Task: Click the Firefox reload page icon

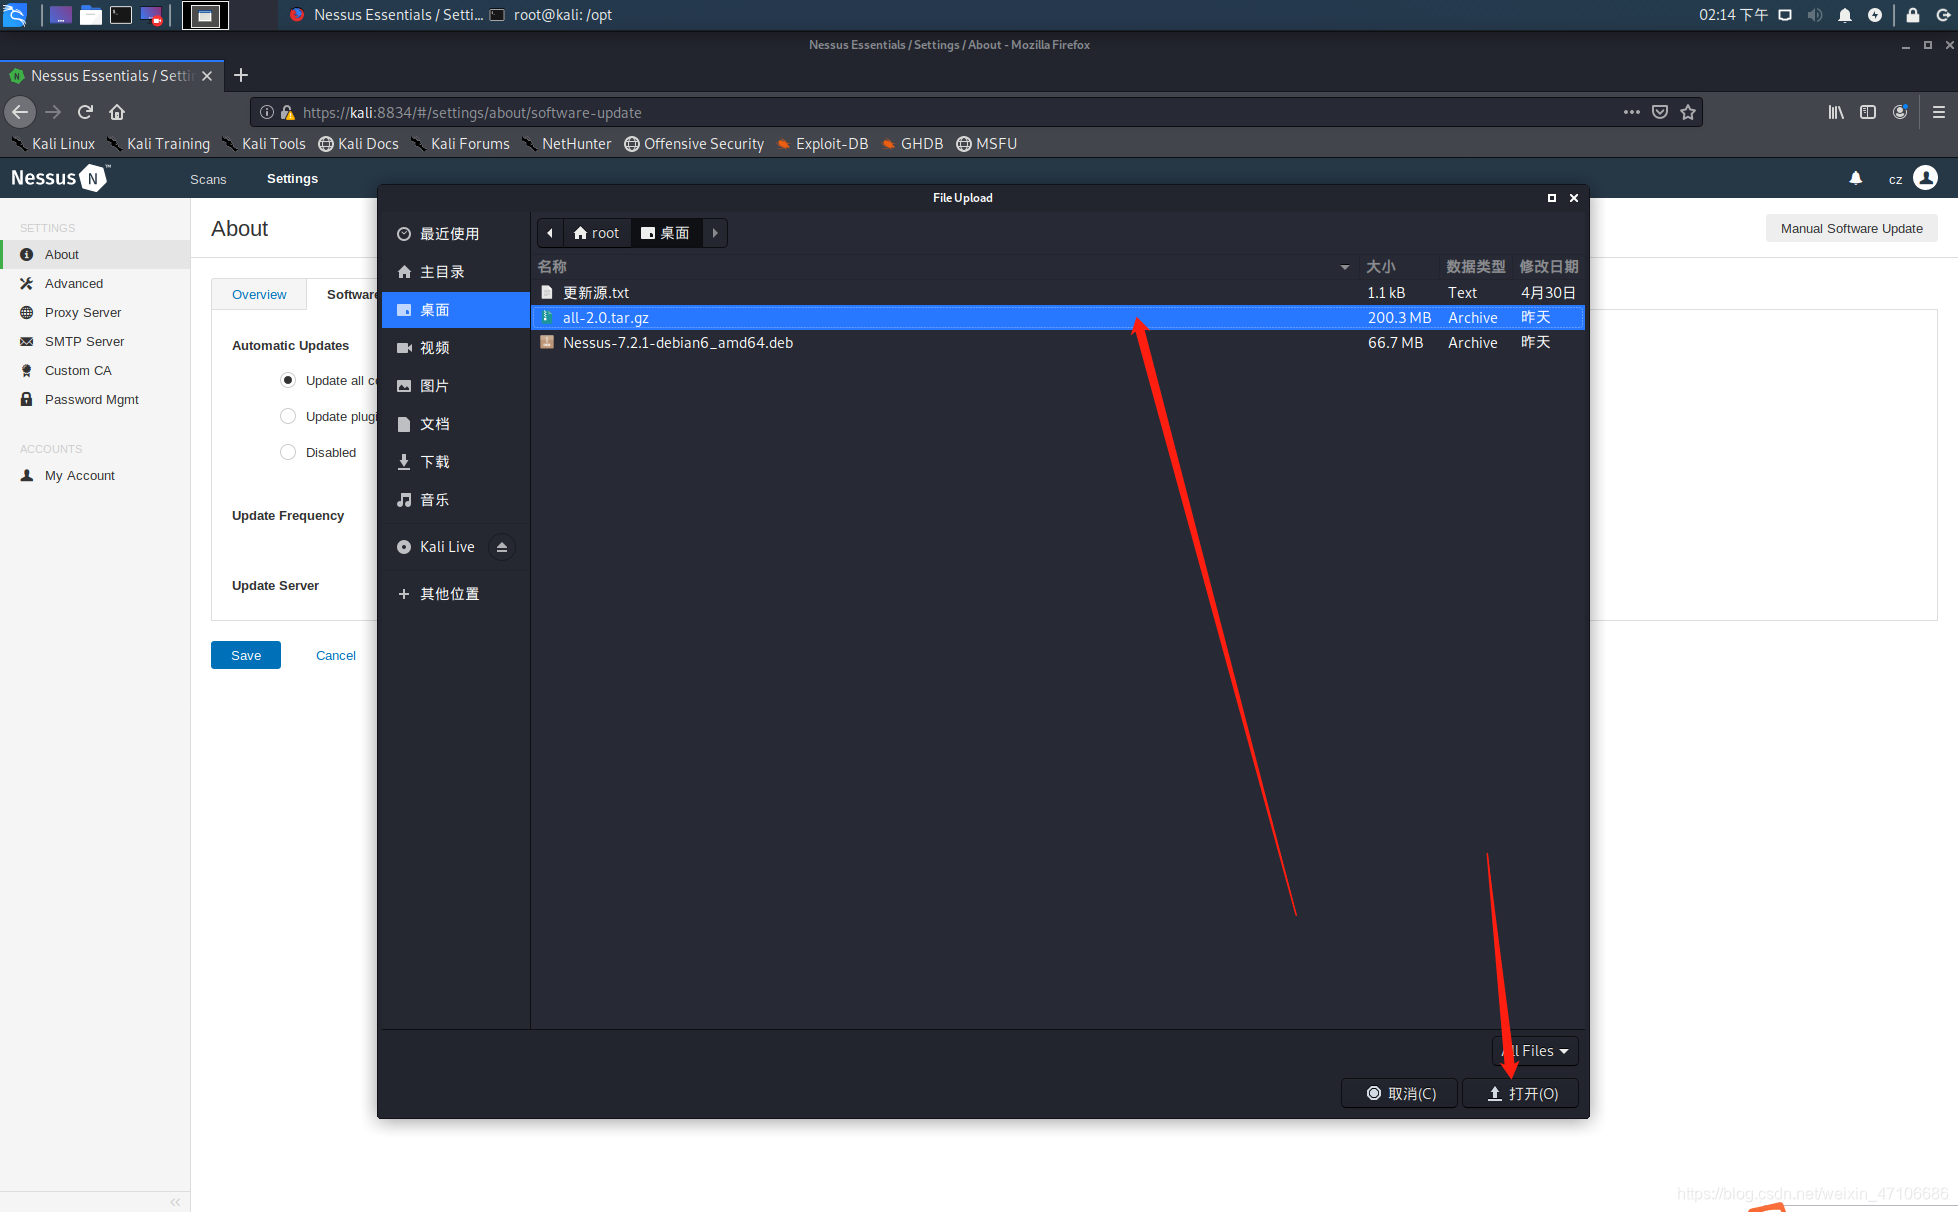Action: click(x=85, y=112)
